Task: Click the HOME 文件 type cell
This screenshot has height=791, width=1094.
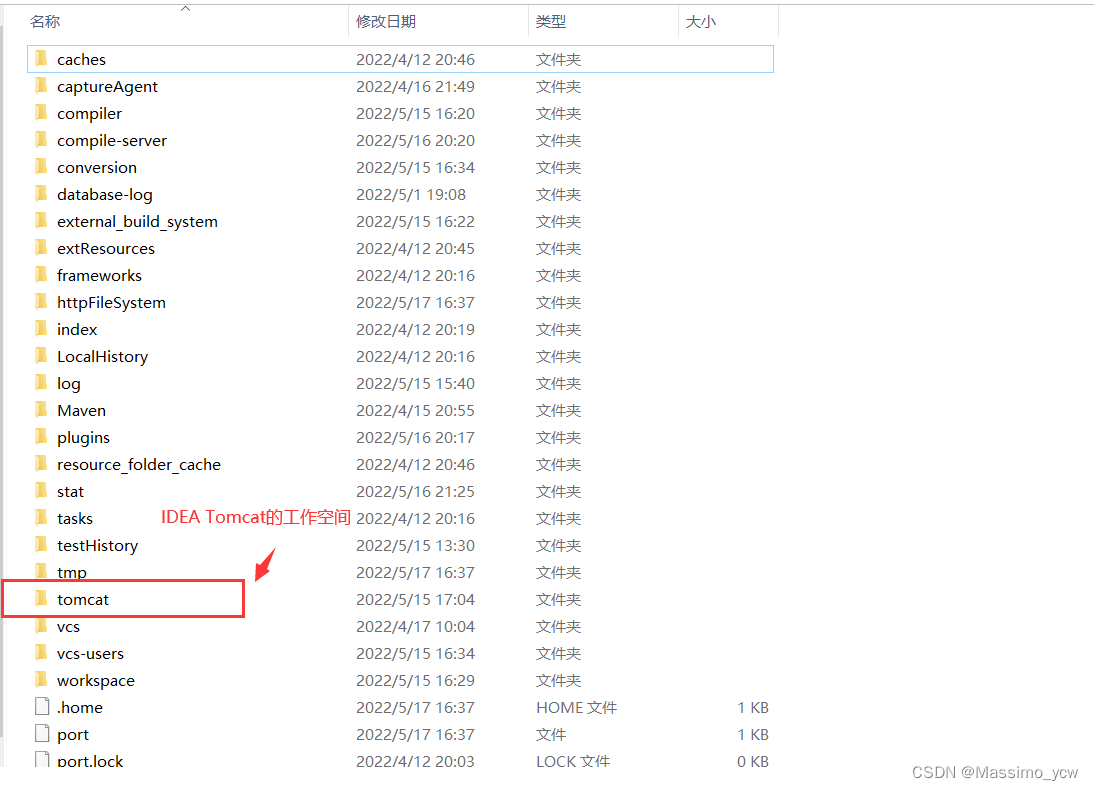Action: coord(576,707)
